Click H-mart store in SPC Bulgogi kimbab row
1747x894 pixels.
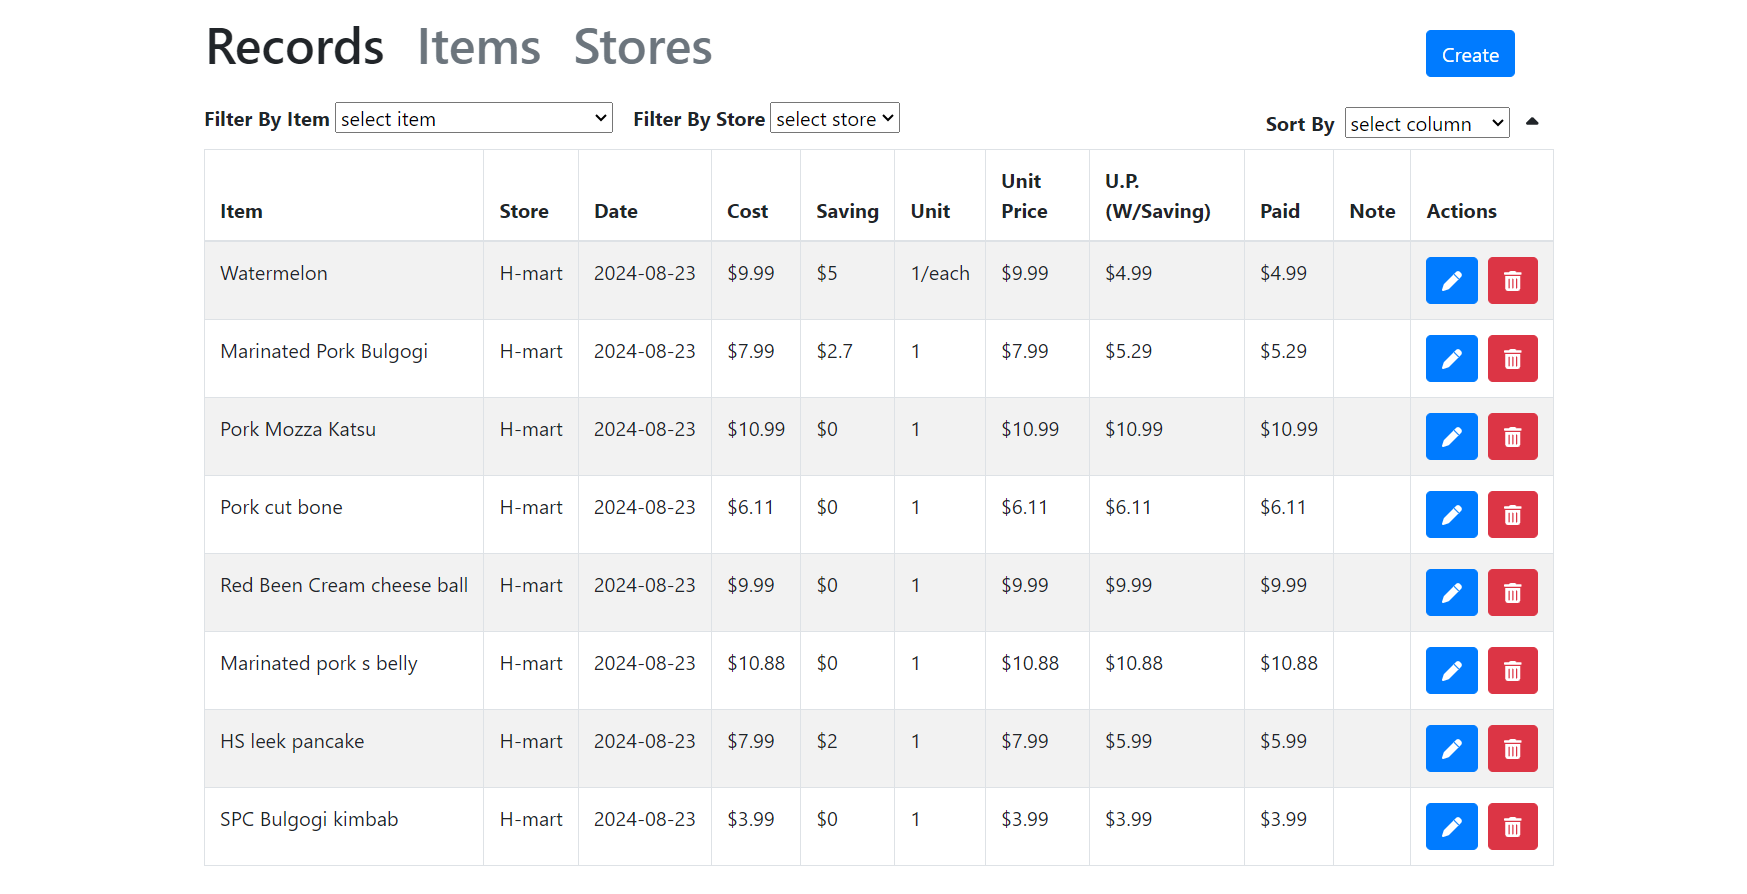(531, 819)
